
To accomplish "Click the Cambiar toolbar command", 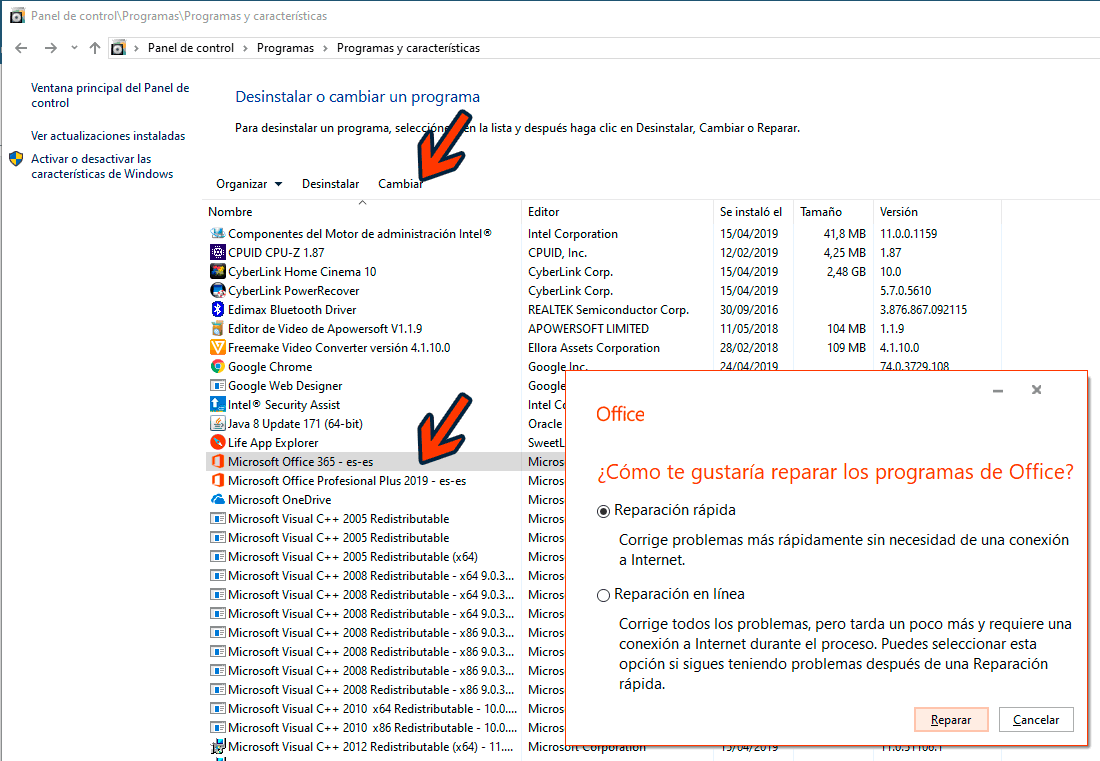I will (401, 184).
